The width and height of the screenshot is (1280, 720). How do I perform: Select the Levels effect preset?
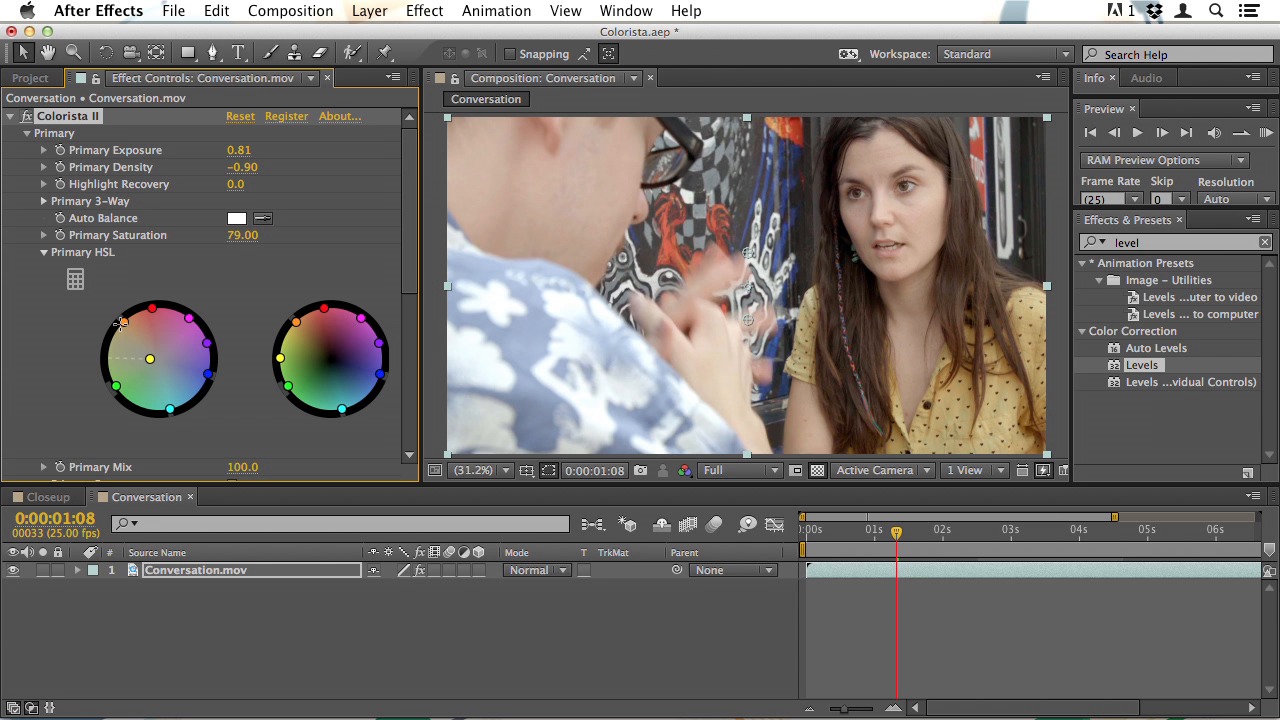click(1141, 365)
